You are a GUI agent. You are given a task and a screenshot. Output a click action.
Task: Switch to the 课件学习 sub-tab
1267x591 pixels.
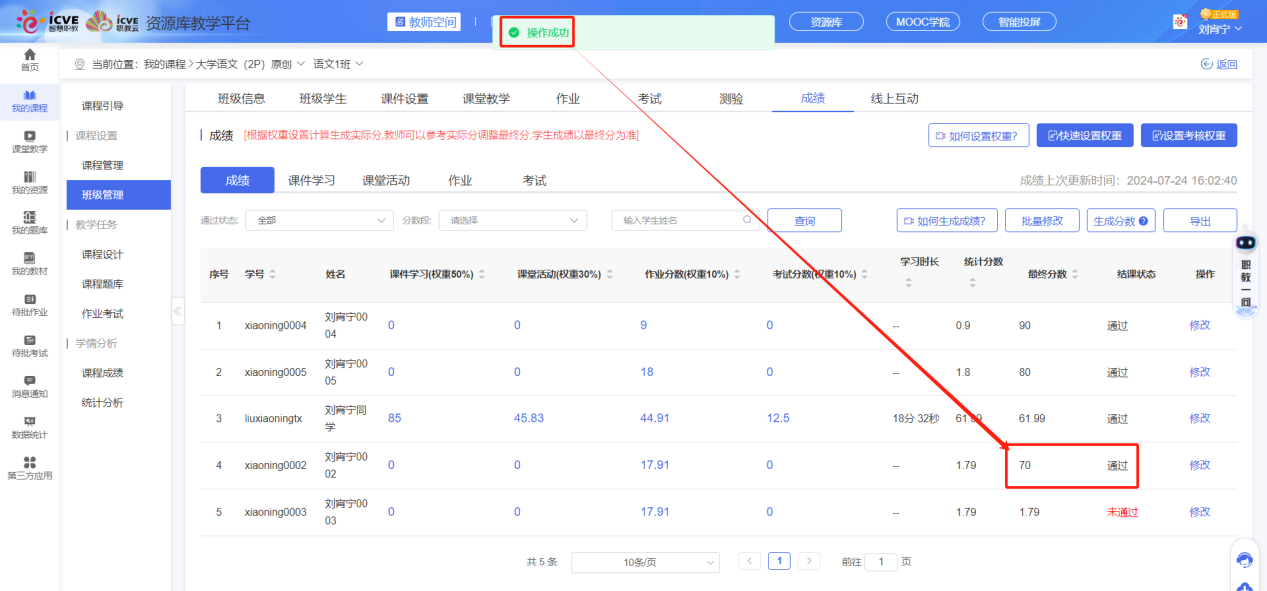[311, 180]
